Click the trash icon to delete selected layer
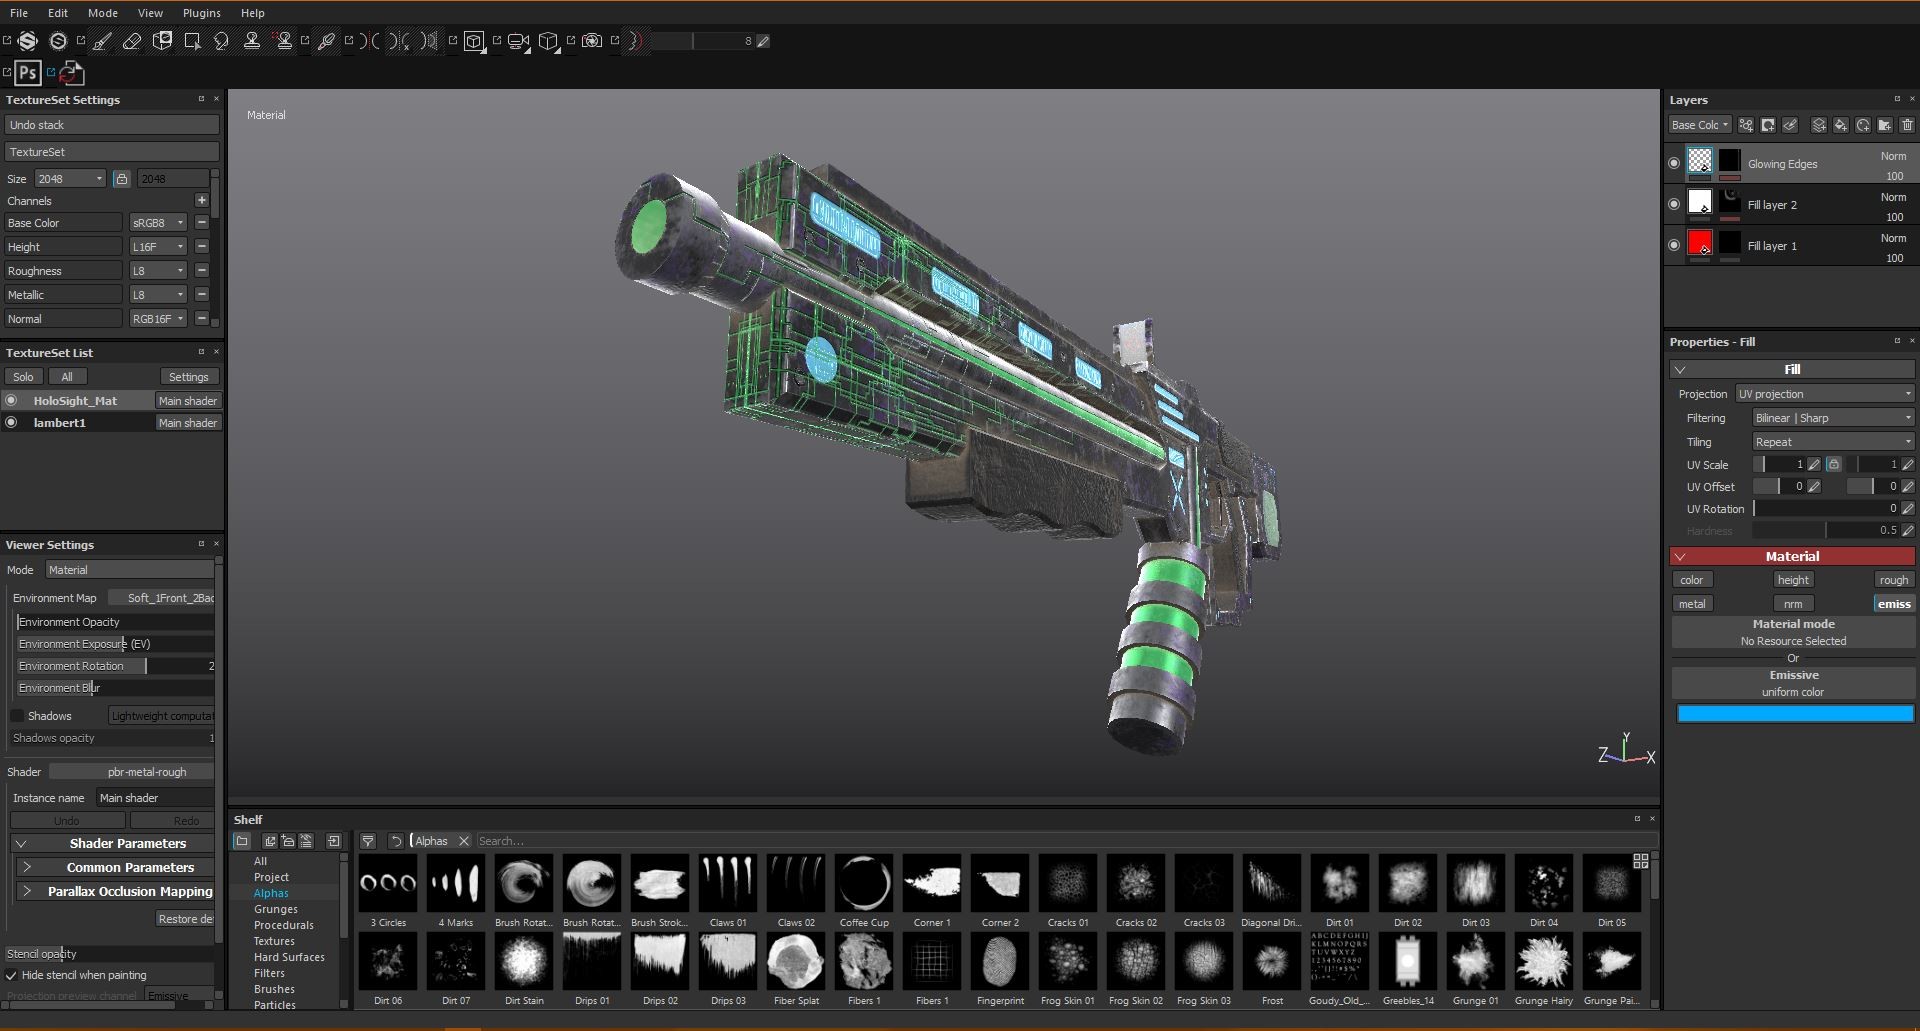This screenshot has width=1920, height=1031. point(1907,124)
